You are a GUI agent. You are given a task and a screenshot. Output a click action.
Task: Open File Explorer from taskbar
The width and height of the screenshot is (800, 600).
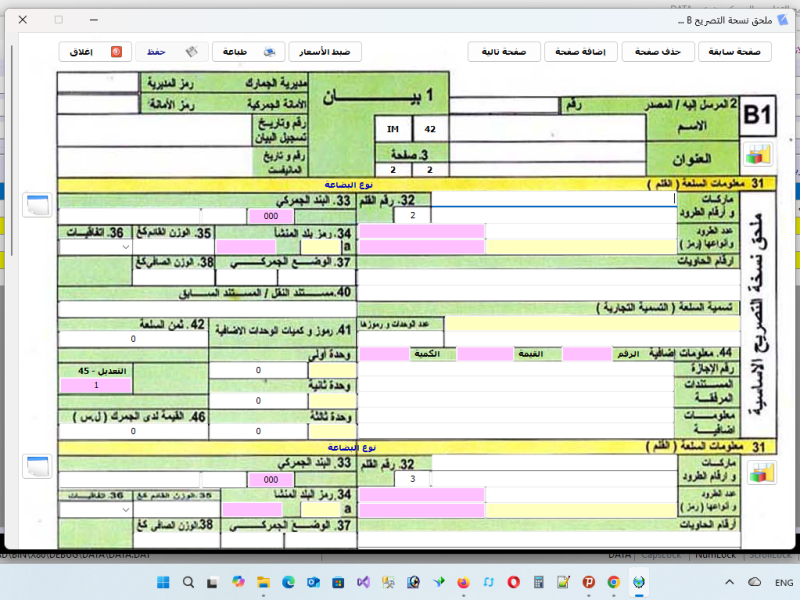pyautogui.click(x=263, y=582)
